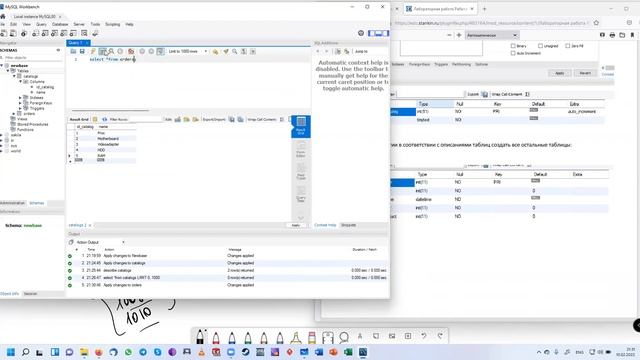Save the query script to file
The height and width of the screenshot is (360, 640).
click(82, 51)
